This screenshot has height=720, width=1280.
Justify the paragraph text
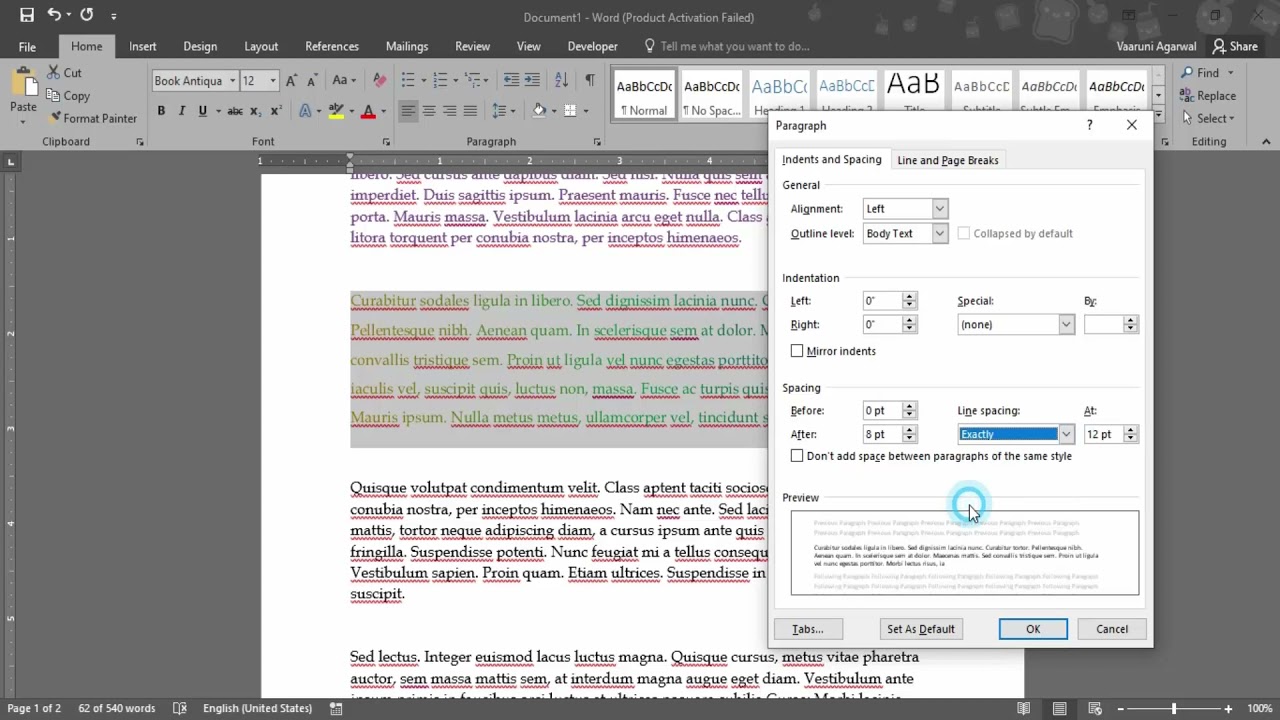click(x=470, y=111)
